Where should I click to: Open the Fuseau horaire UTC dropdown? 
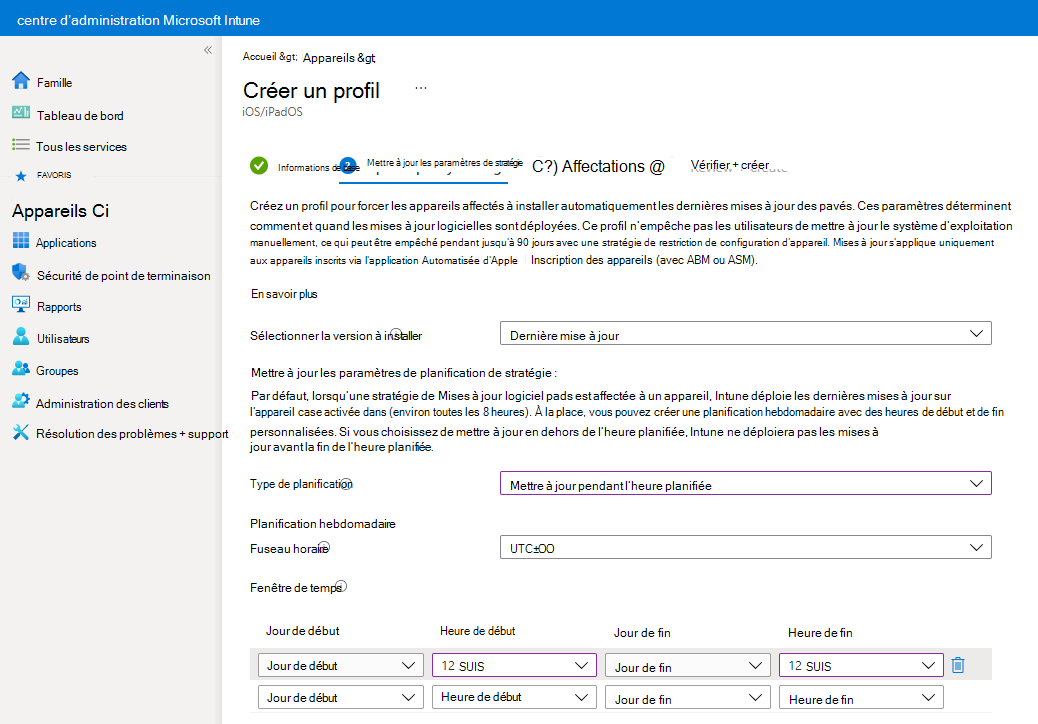[x=744, y=546]
